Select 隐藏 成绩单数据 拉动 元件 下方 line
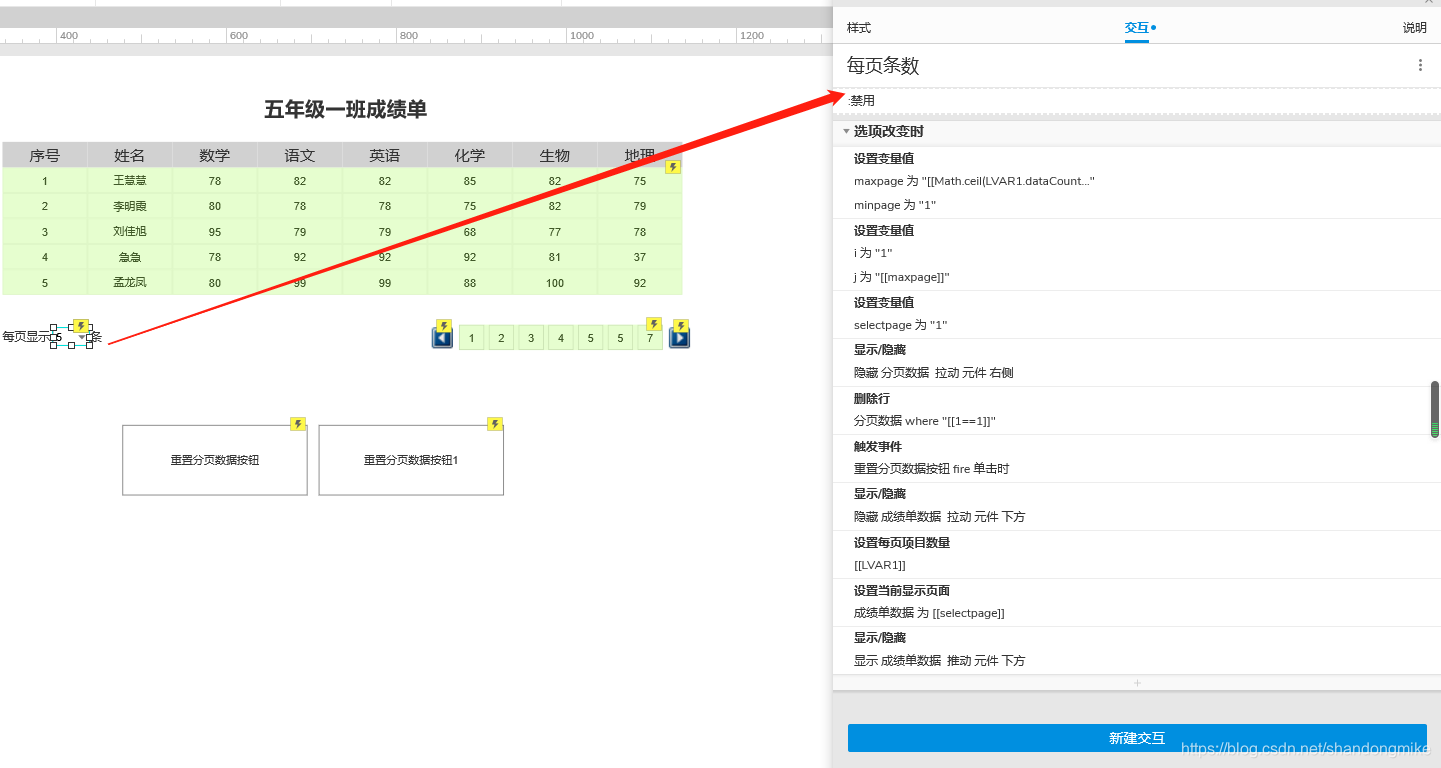Image resolution: width=1441 pixels, height=768 pixels. pyautogui.click(x=940, y=517)
